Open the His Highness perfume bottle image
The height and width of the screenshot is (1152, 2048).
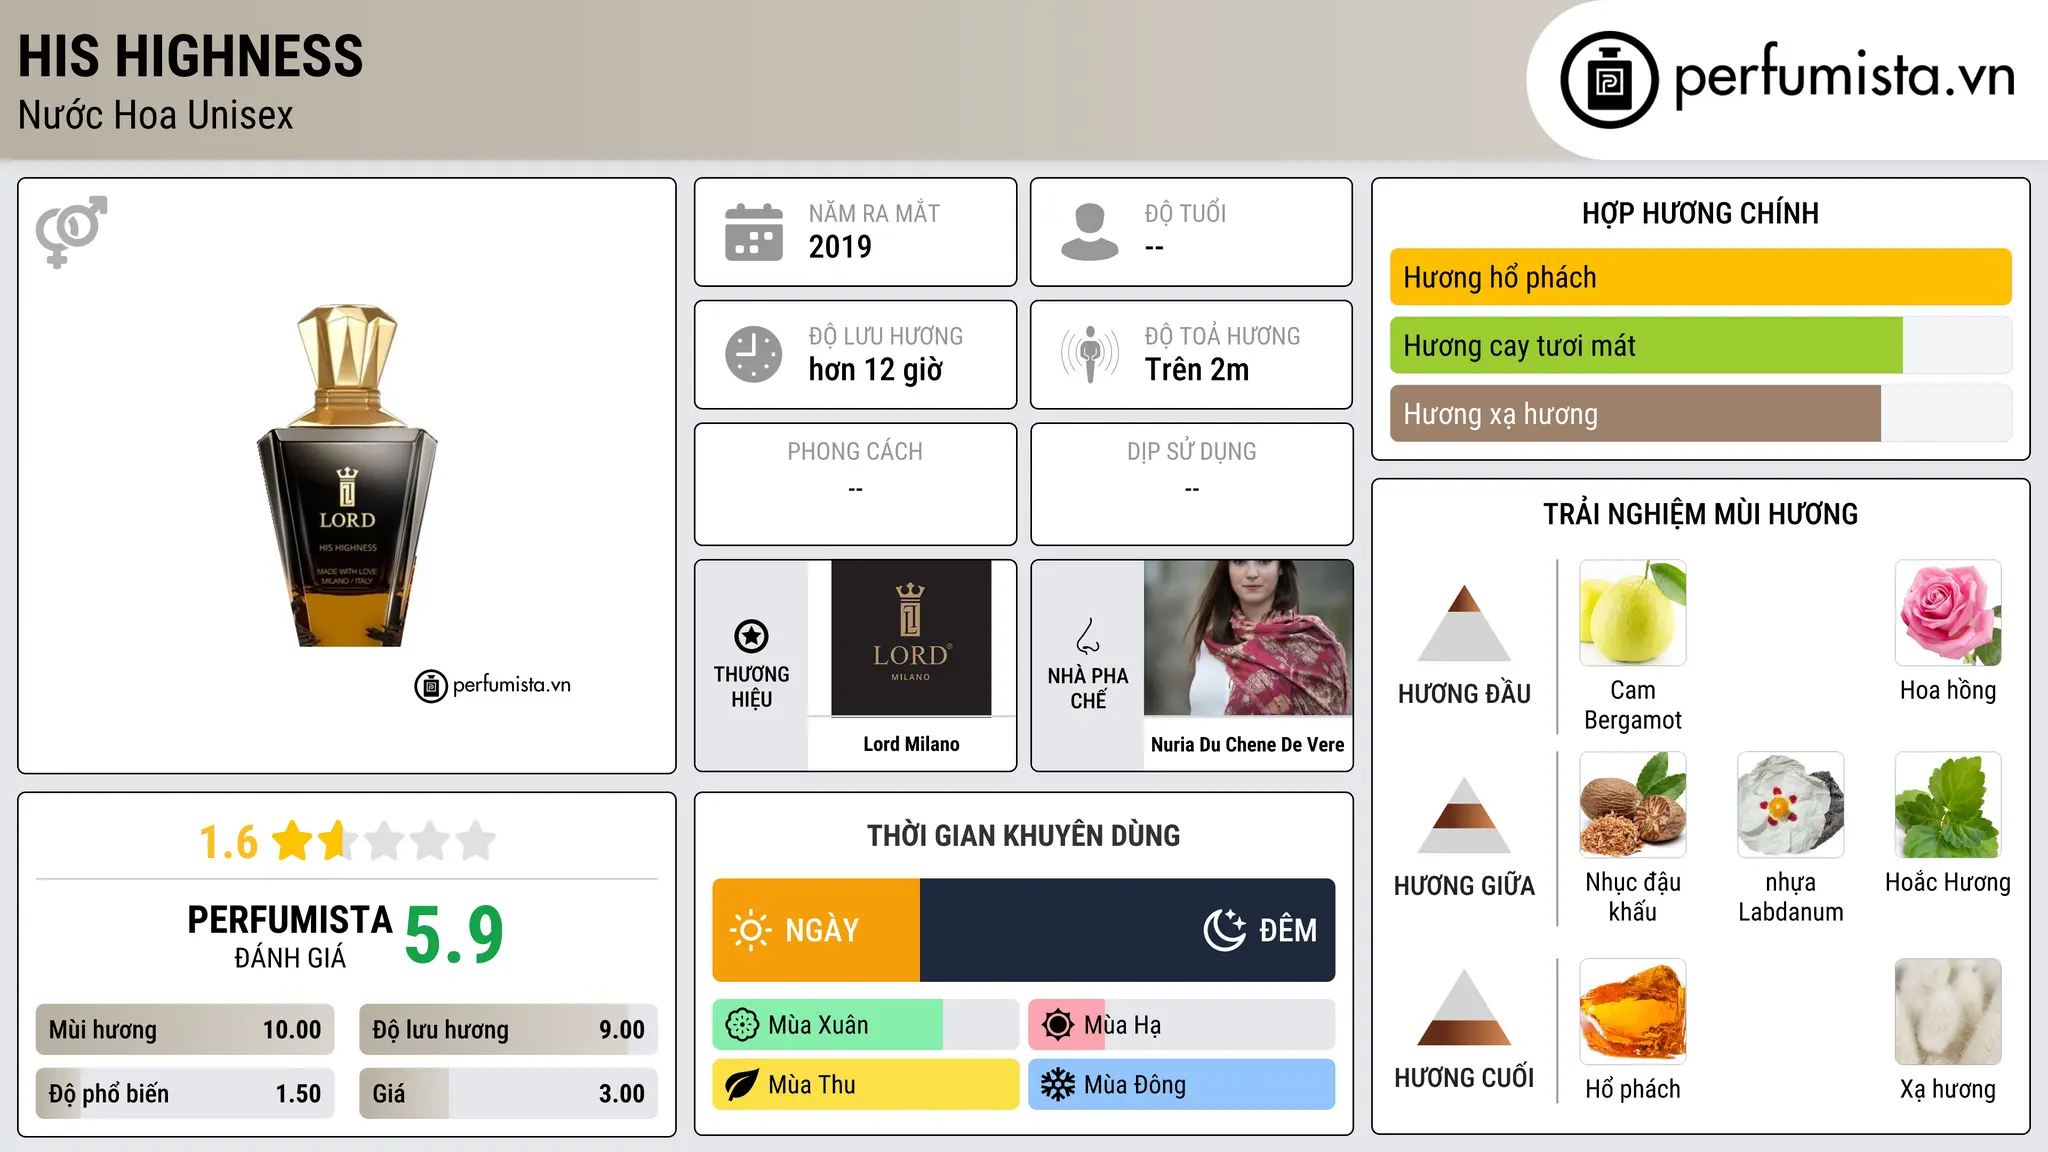347,476
